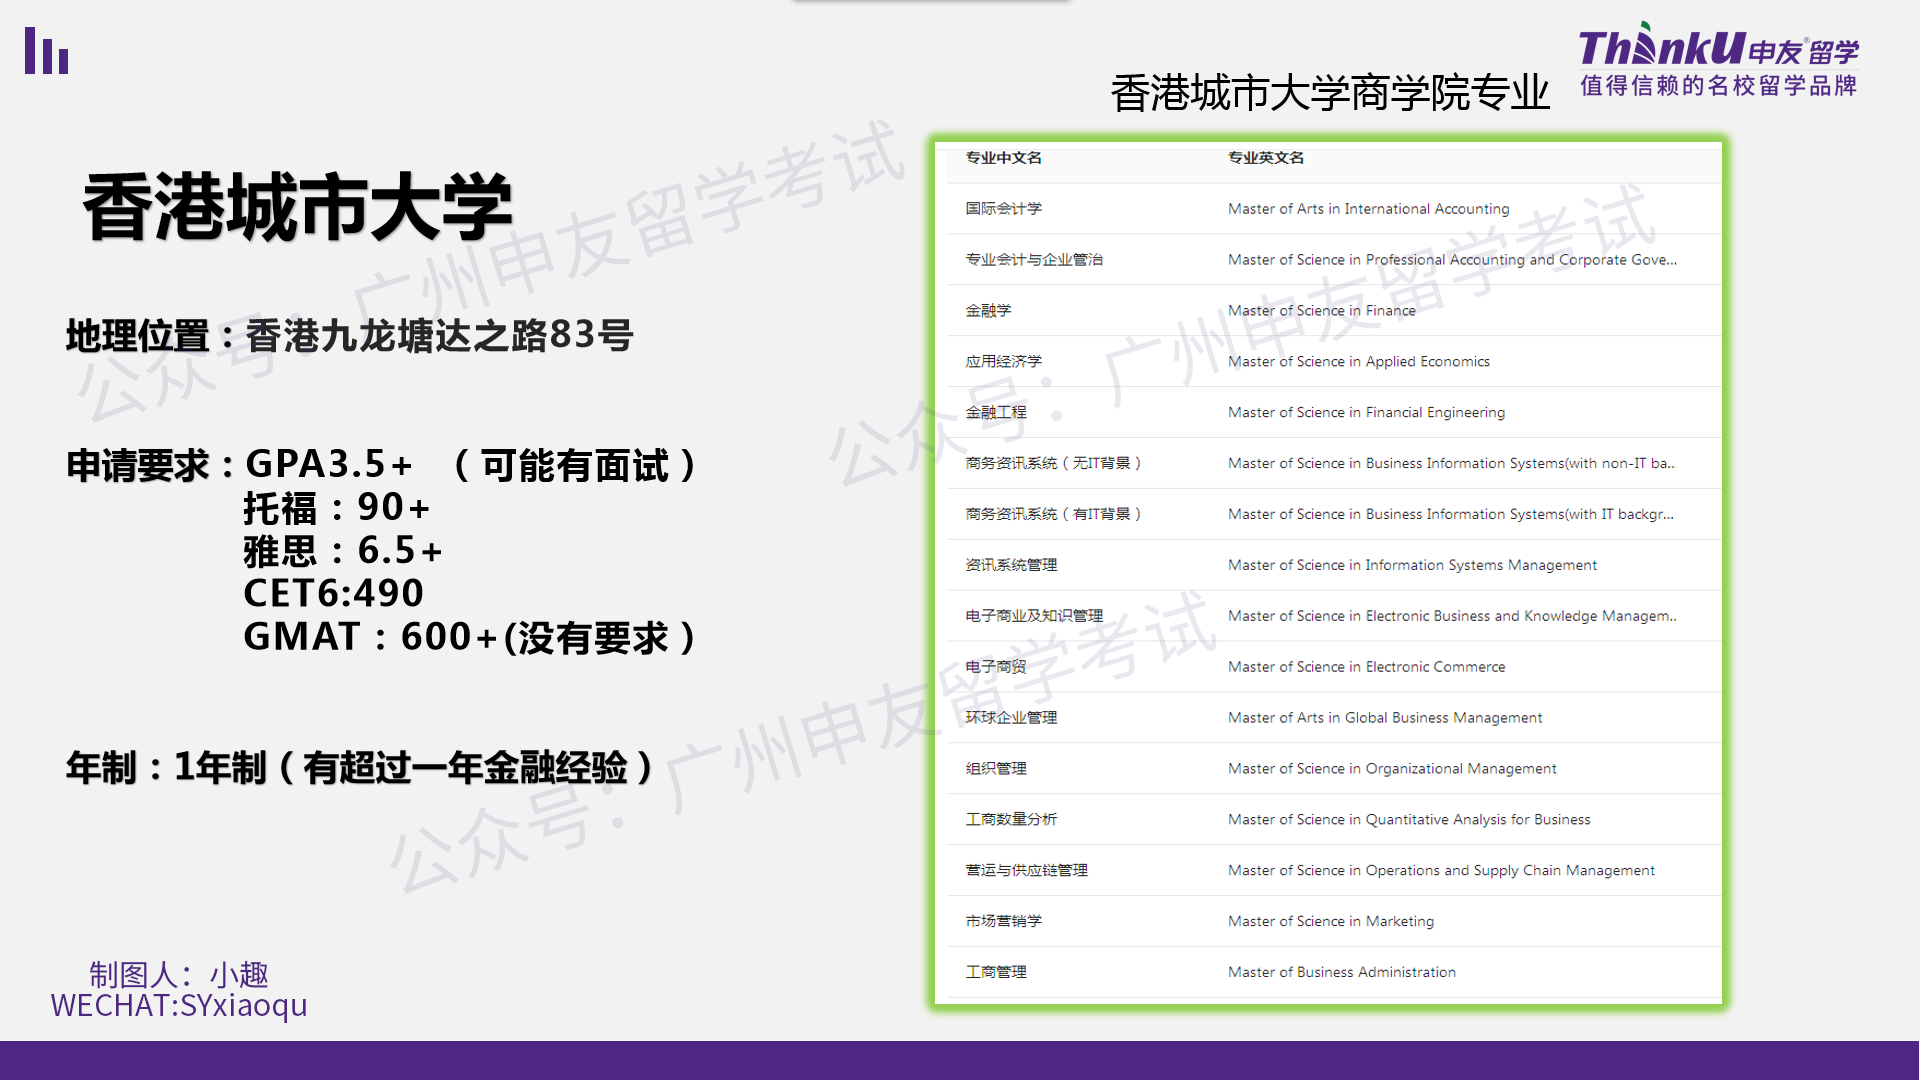Viewport: 1920px width, 1080px height.
Task: Select the 工商管理 cell
Action: click(x=996, y=972)
